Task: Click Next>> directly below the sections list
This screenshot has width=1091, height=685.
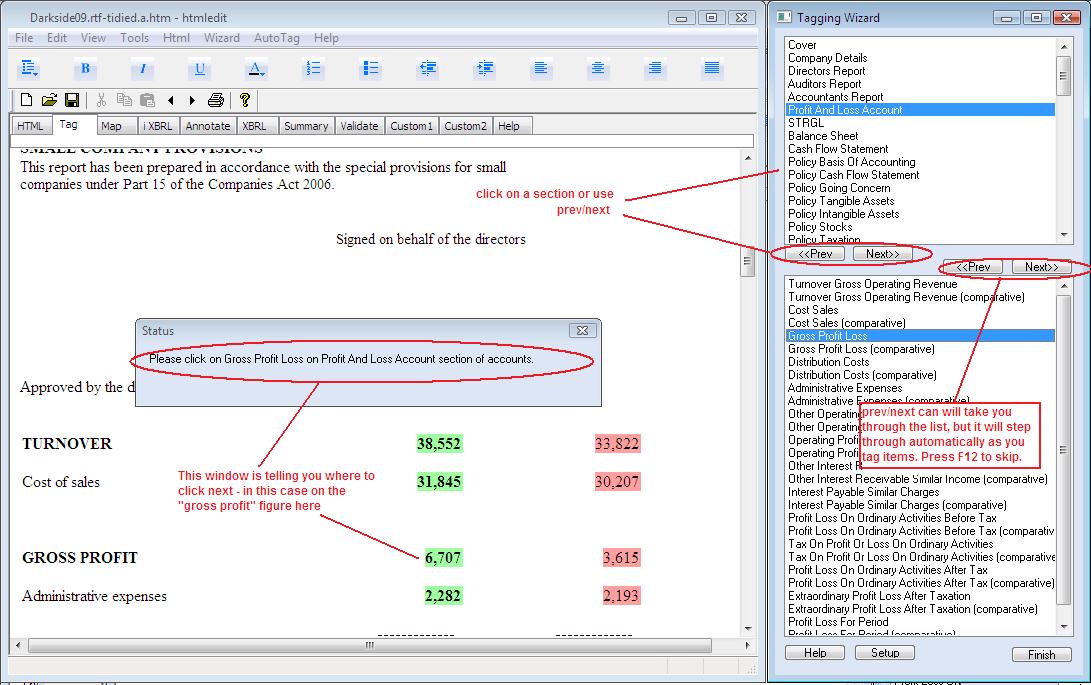Action: (x=882, y=254)
